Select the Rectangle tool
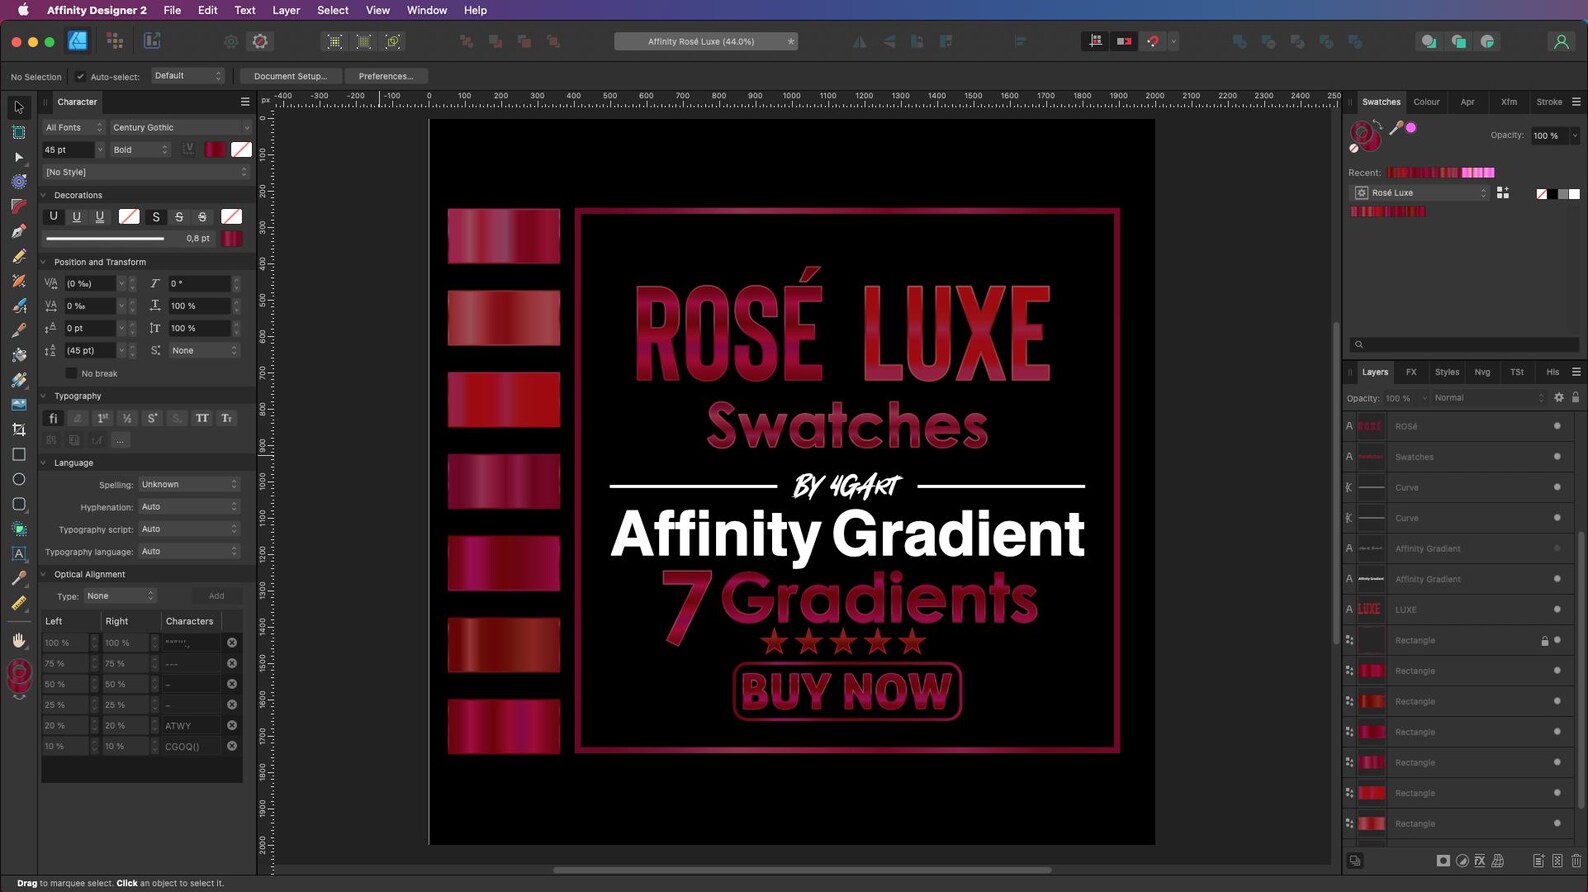 coord(19,454)
